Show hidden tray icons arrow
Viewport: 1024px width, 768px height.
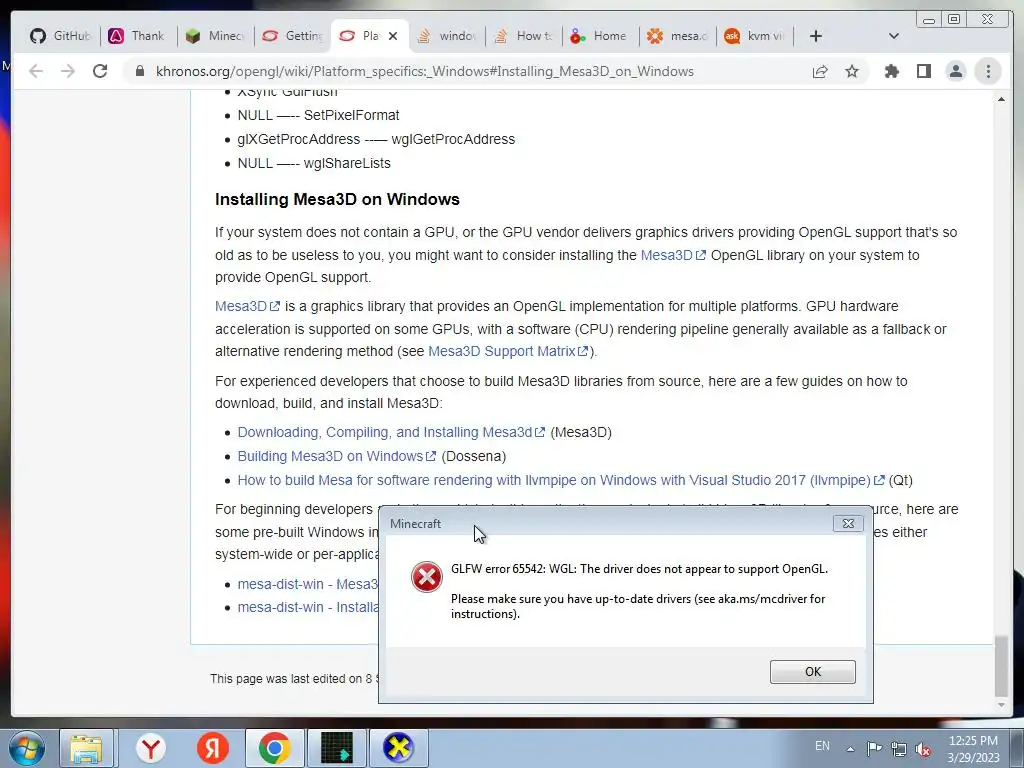pos(850,749)
